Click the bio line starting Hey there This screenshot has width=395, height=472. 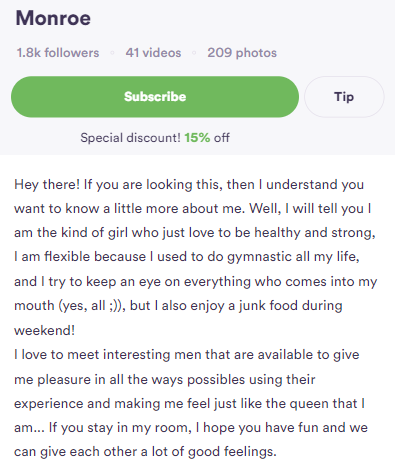coord(189,185)
